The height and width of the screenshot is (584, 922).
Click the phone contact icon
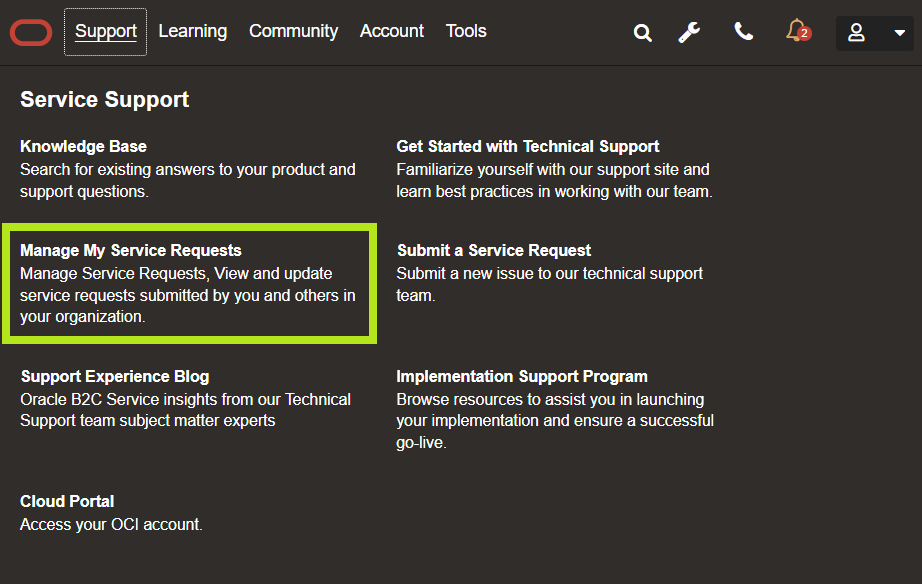(743, 32)
